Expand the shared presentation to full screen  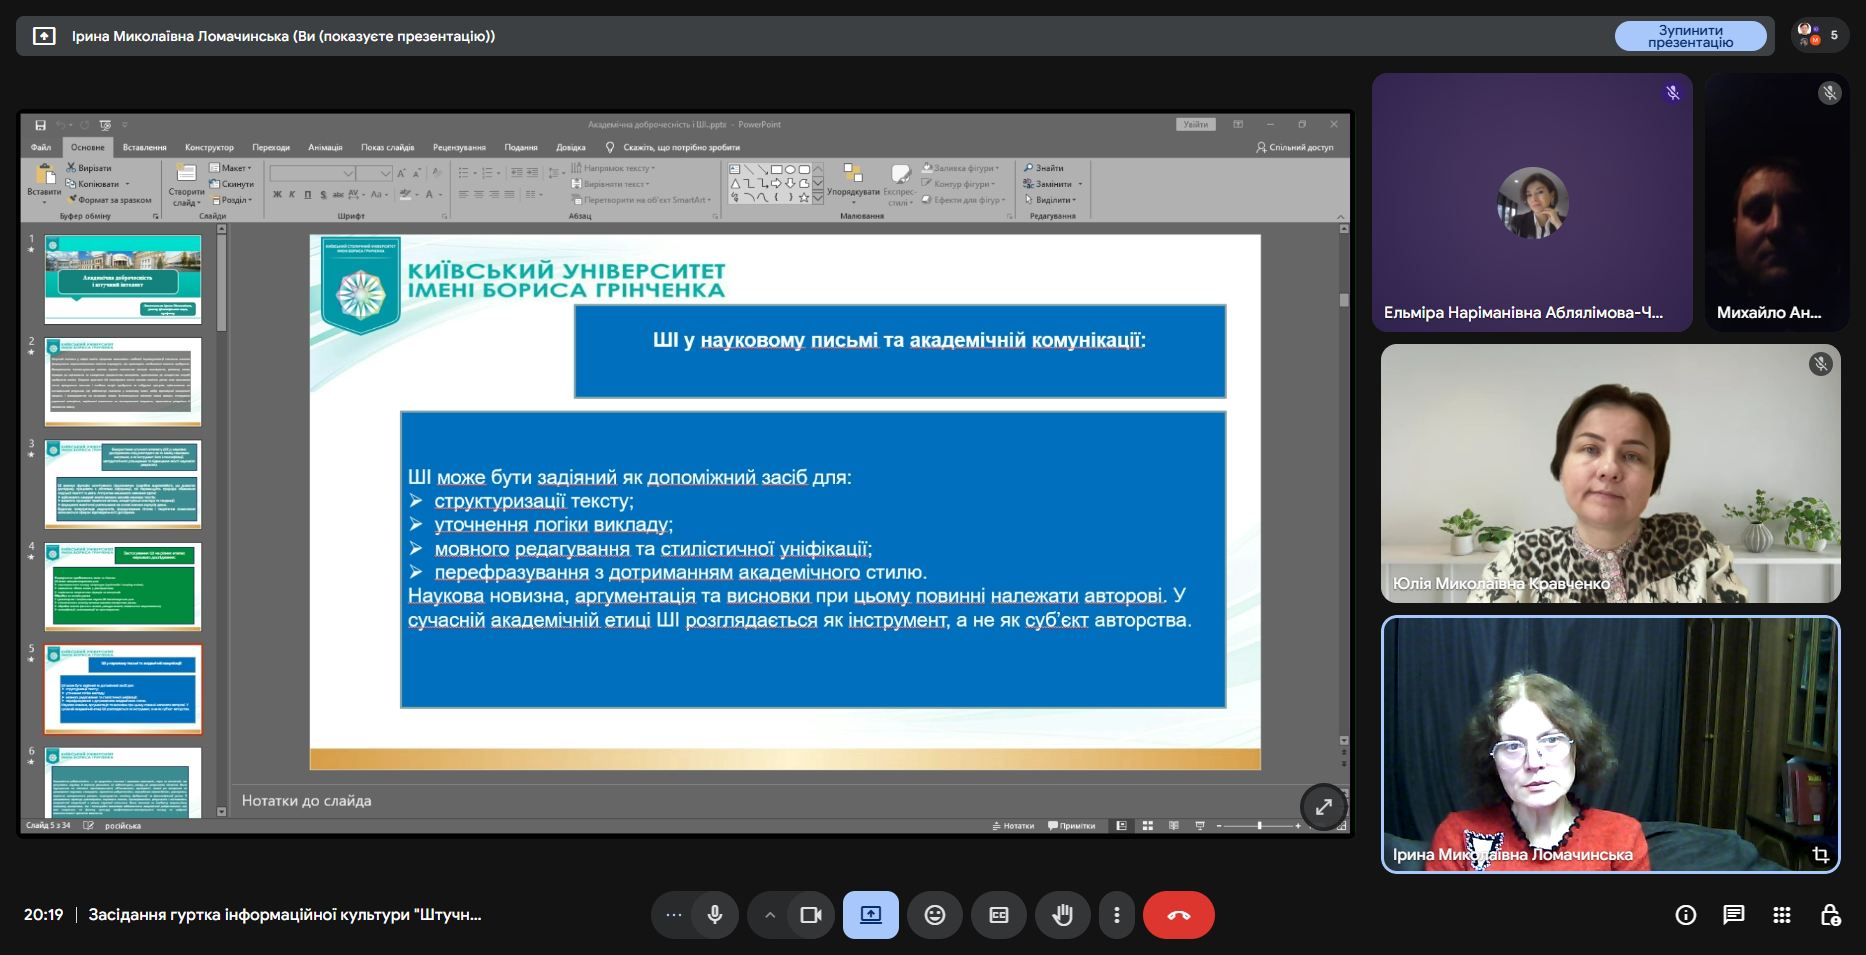[x=1323, y=807]
